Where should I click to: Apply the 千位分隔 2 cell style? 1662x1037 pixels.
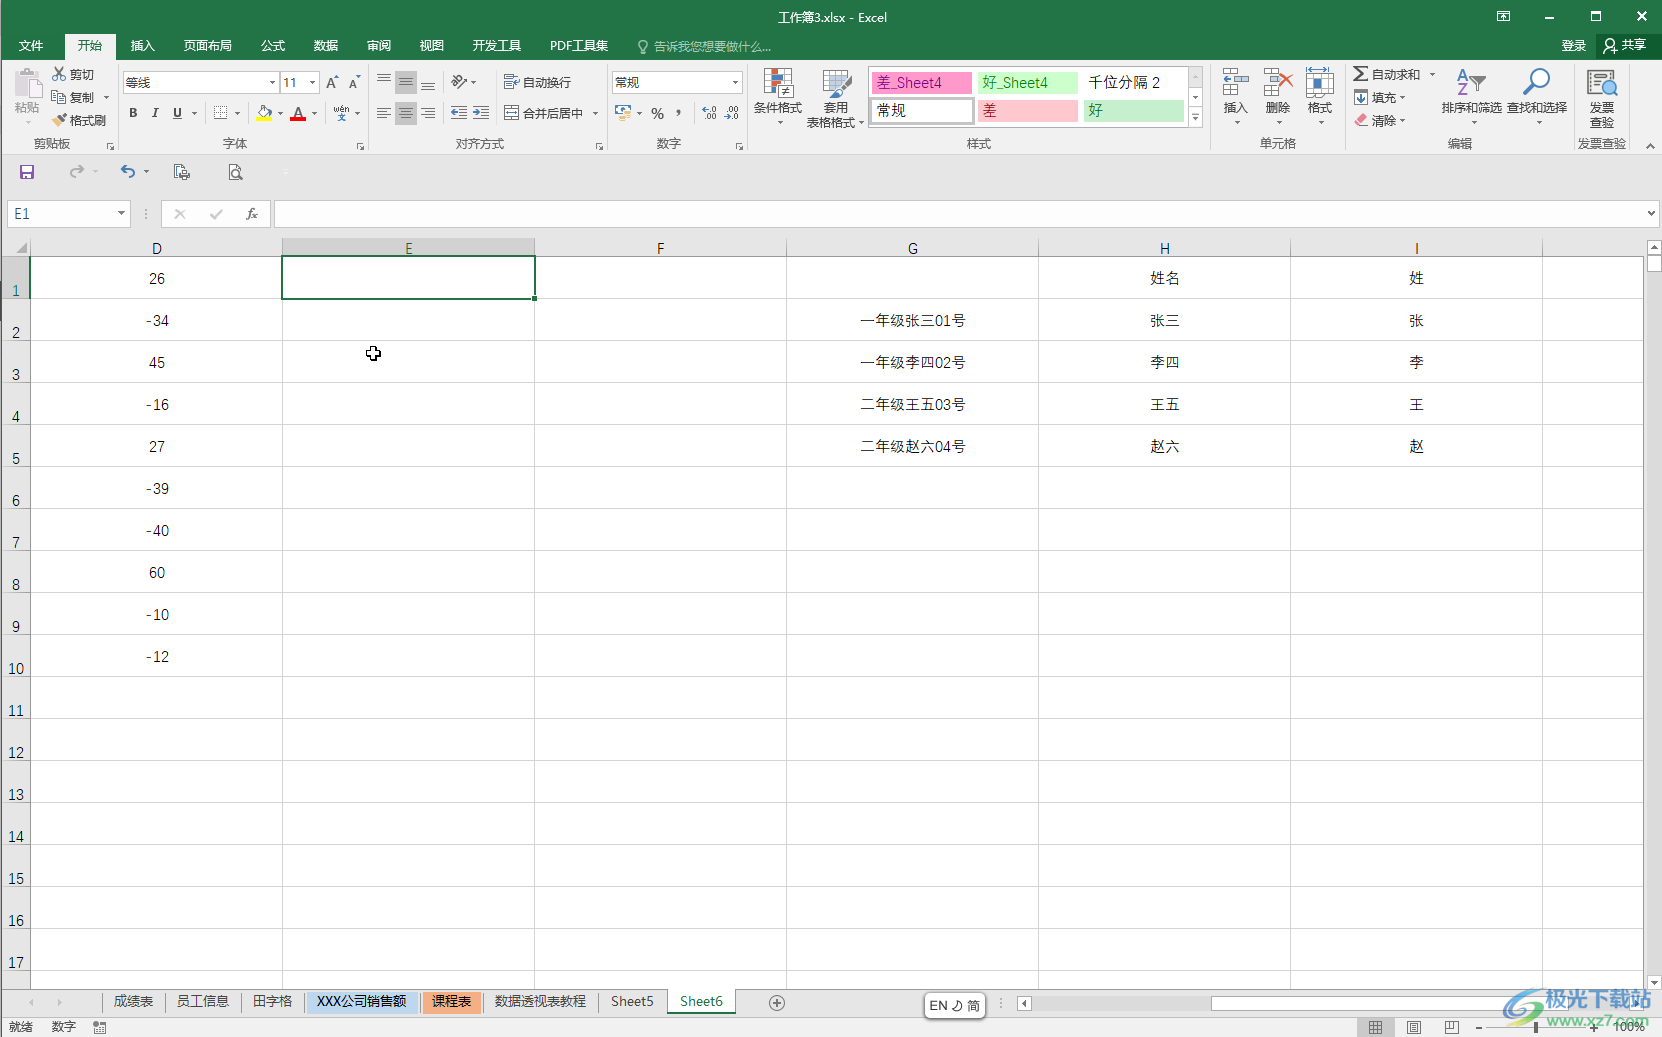(x=1134, y=82)
